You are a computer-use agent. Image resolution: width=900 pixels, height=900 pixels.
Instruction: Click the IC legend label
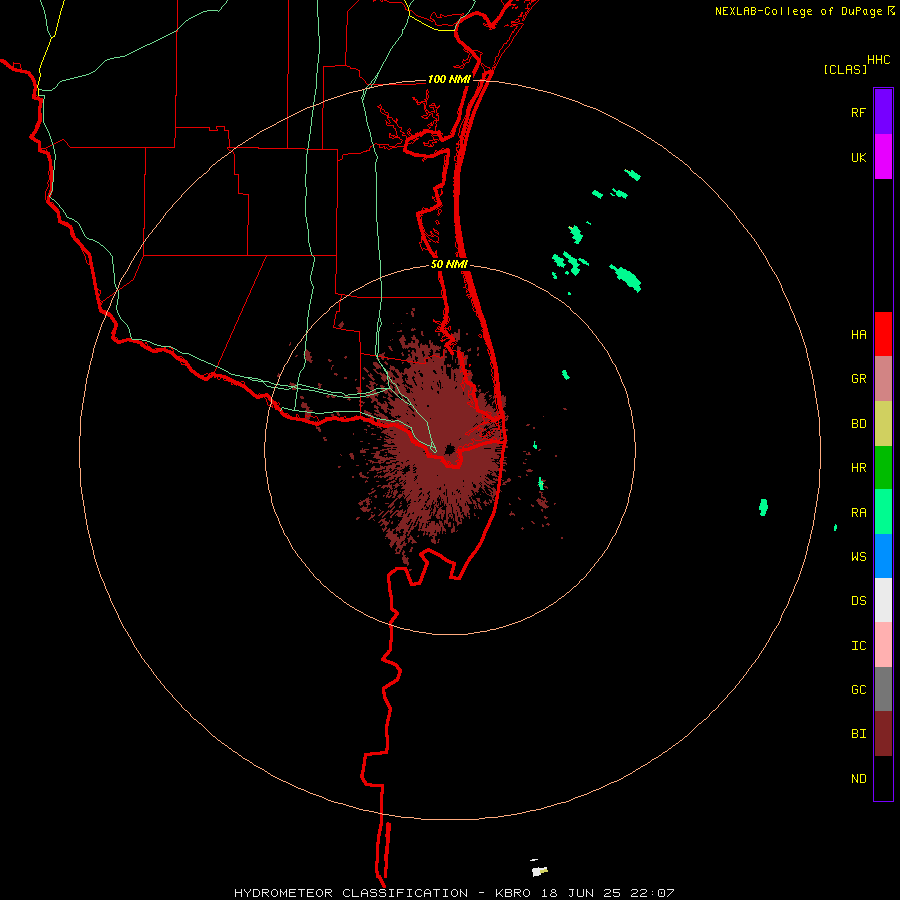point(858,646)
